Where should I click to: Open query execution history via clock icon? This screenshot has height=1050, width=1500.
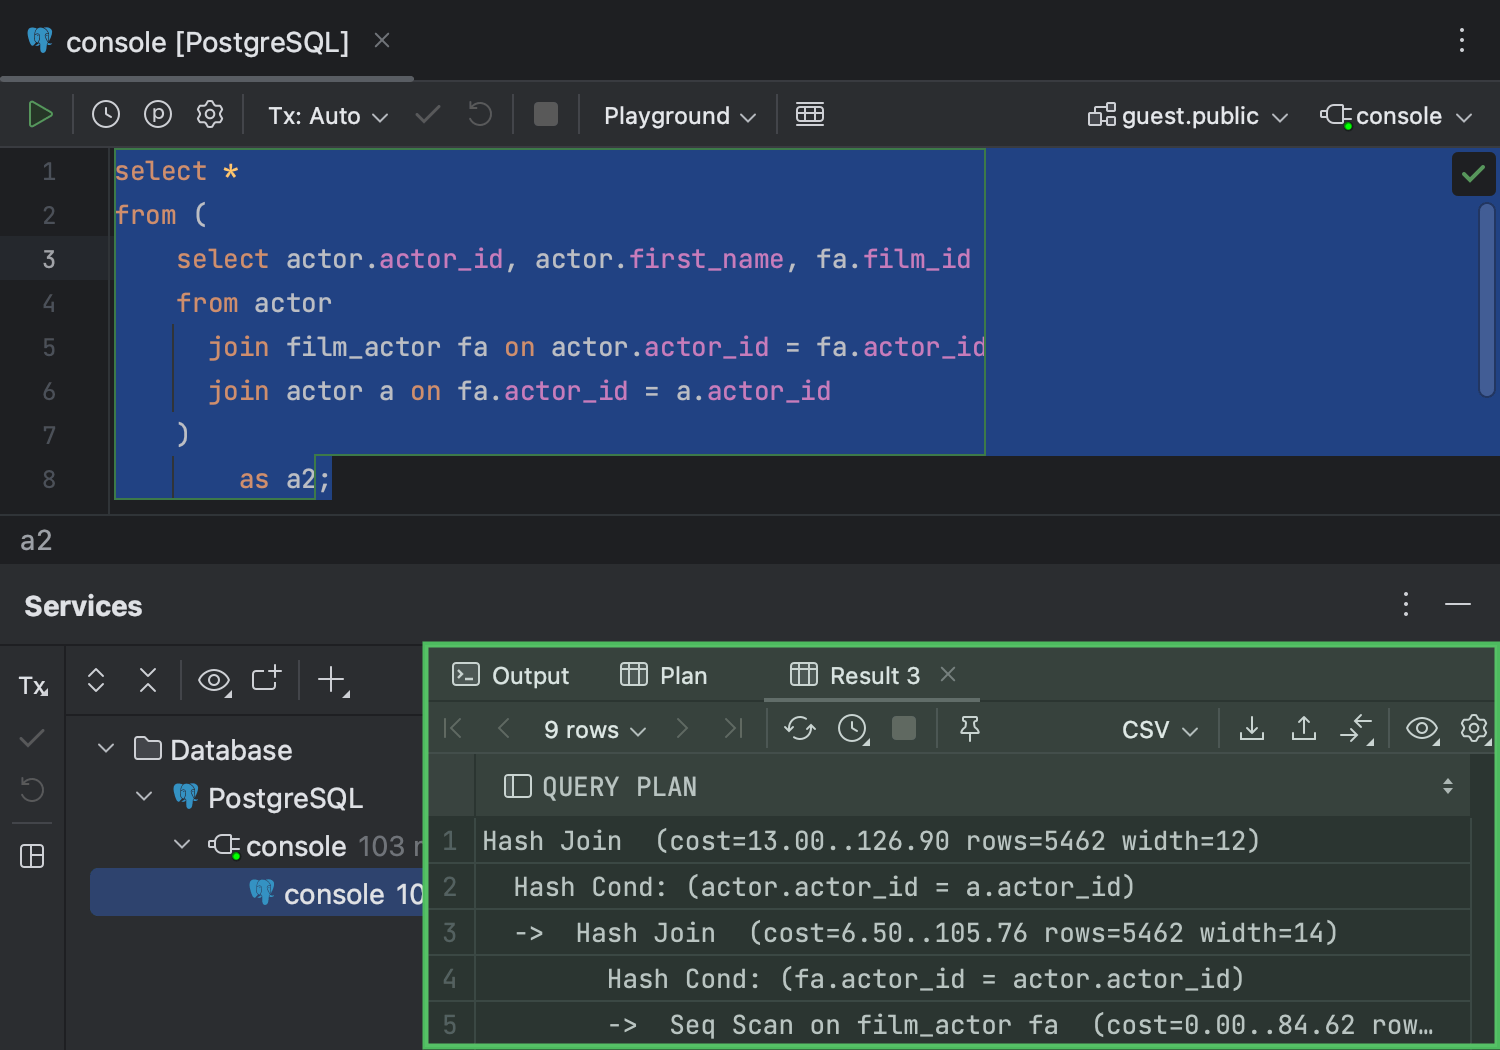pos(106,114)
